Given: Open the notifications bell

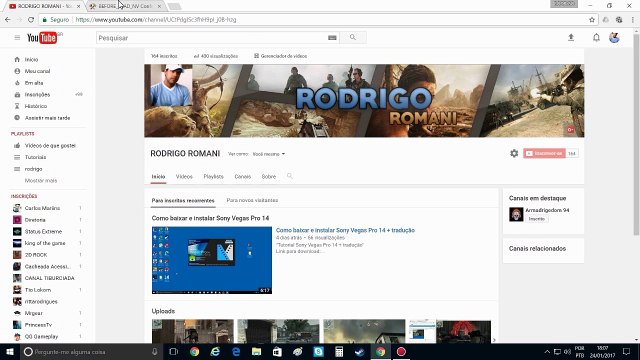Looking at the screenshot, I should (x=596, y=38).
